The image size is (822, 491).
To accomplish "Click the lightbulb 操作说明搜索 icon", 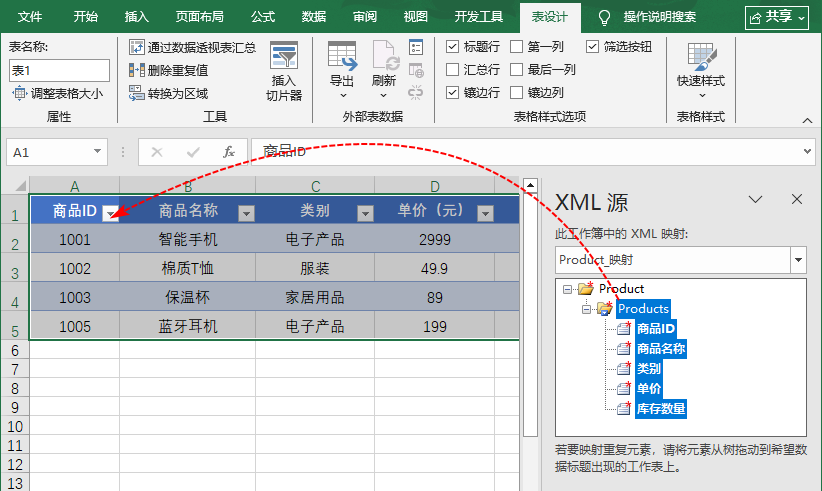I will [x=604, y=18].
